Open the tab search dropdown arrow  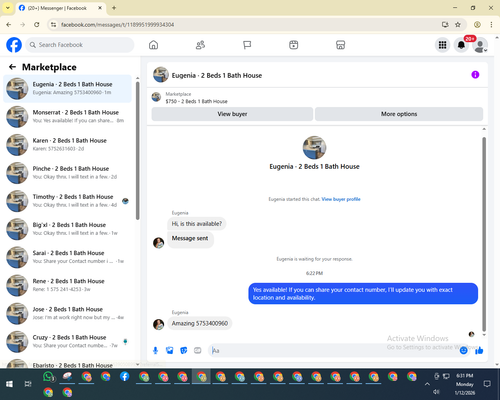(x=8, y=8)
